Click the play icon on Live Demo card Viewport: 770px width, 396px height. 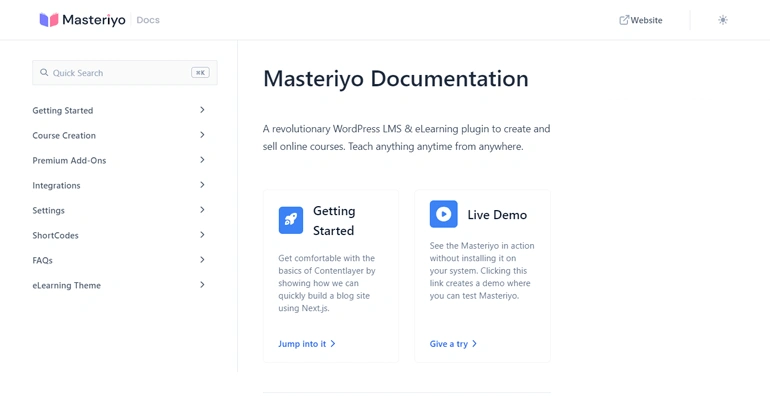[443, 214]
